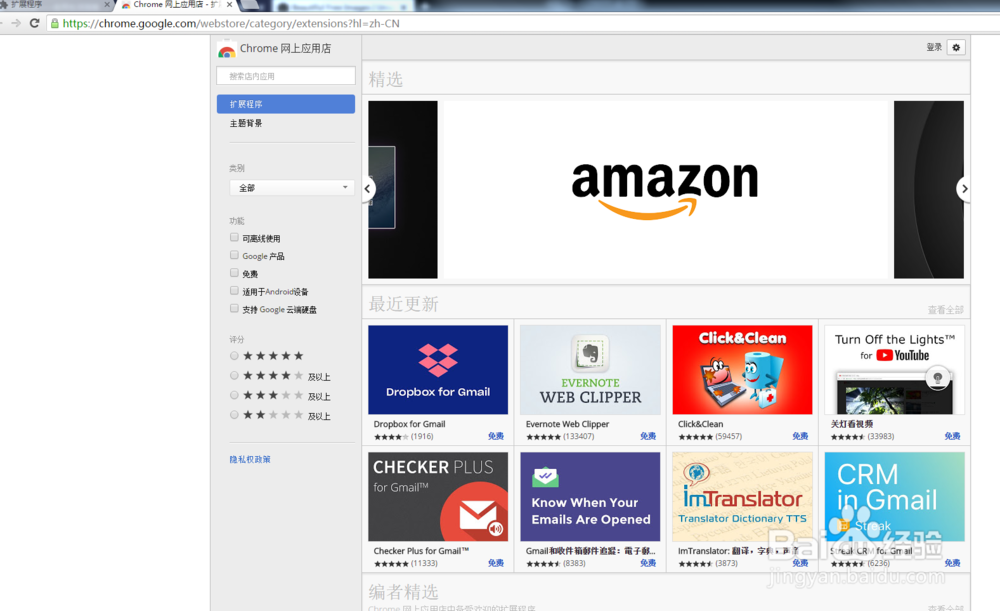Click the Click&Clean title text

[700, 424]
